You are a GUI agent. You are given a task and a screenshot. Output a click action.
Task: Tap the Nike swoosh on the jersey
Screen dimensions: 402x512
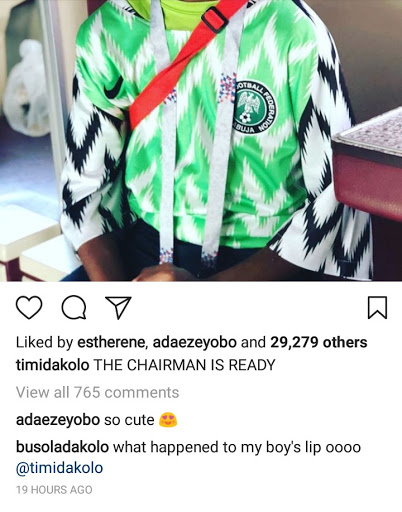coord(113,89)
